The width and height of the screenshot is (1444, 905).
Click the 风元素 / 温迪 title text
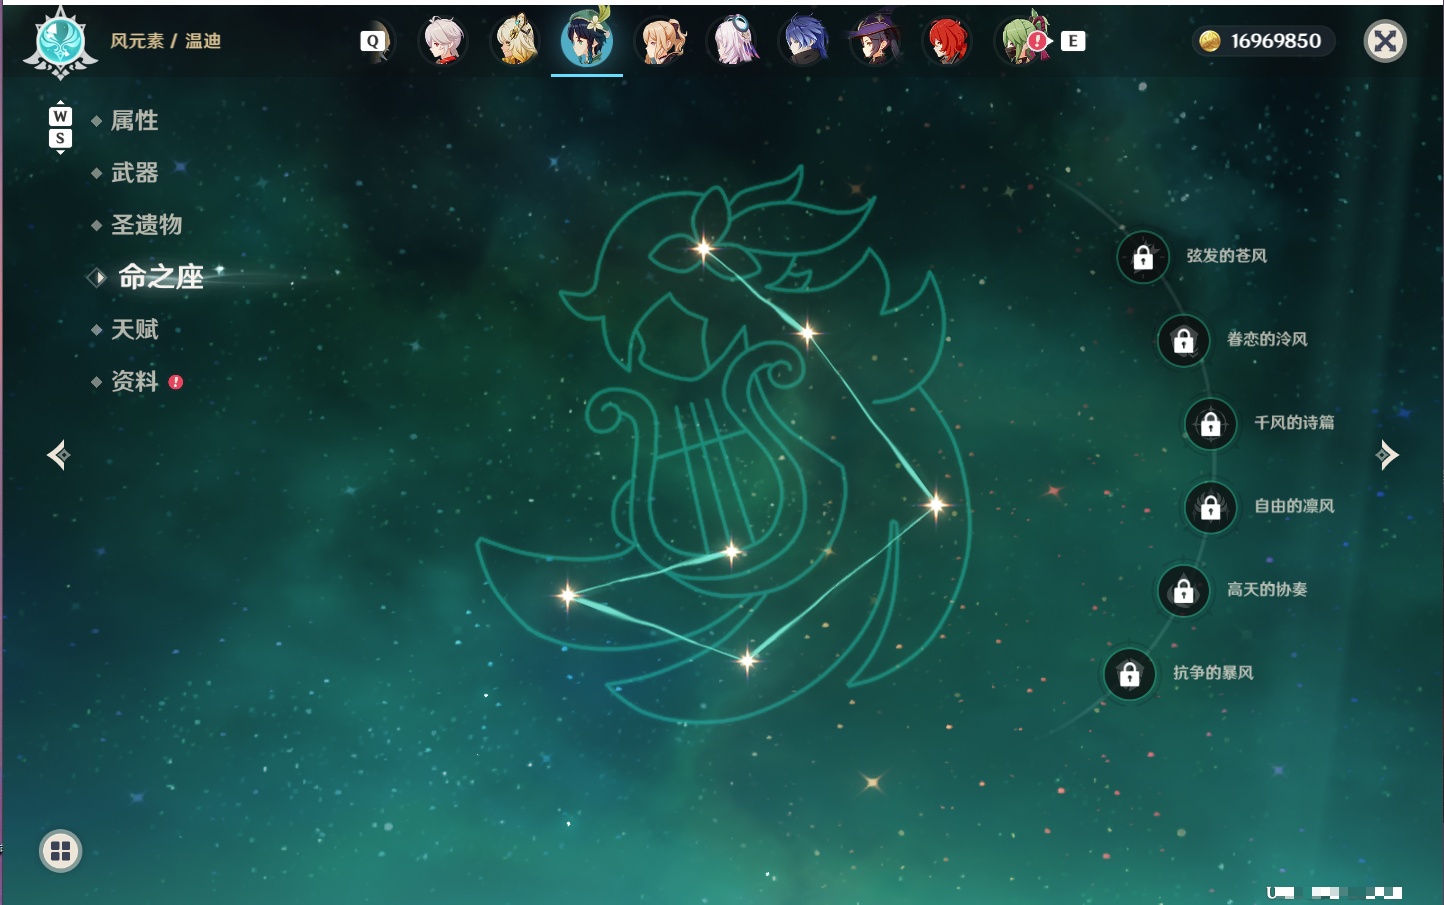tap(165, 41)
